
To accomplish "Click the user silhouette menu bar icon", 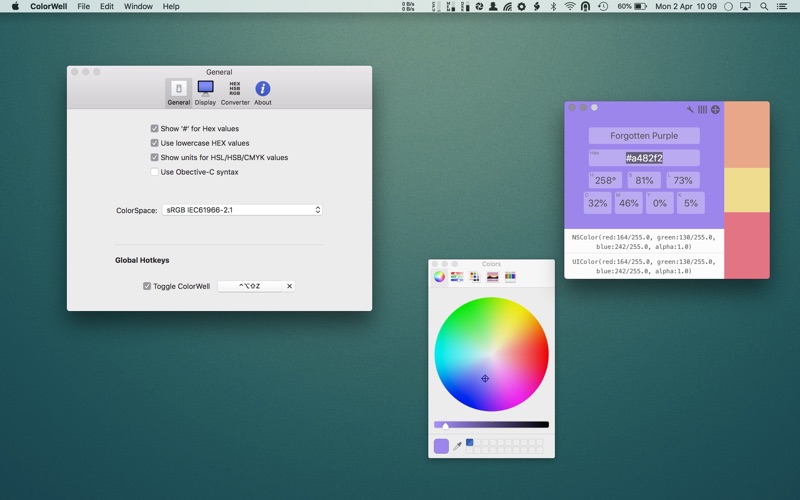I will point(493,6).
